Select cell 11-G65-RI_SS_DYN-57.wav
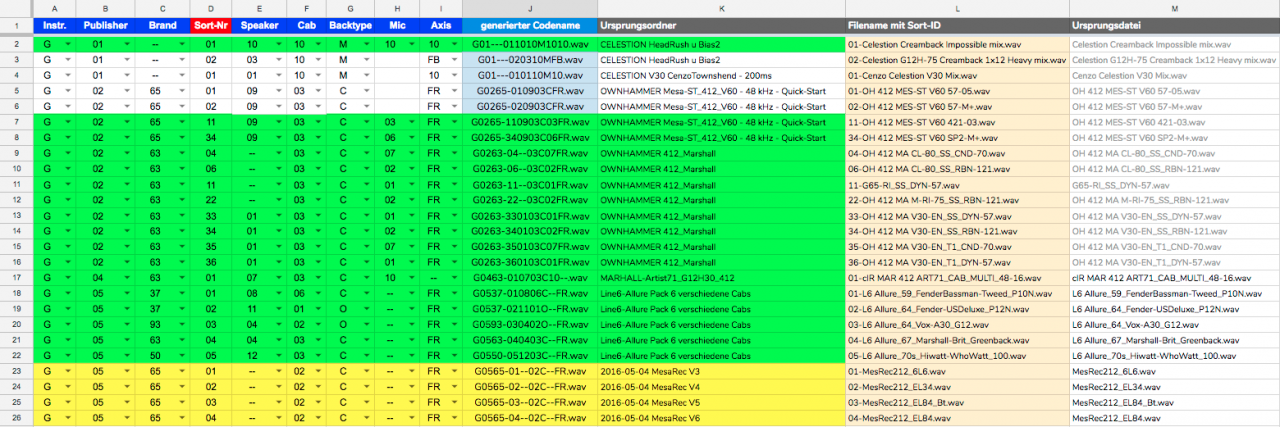The width and height of the screenshot is (1280, 427). coord(956,185)
